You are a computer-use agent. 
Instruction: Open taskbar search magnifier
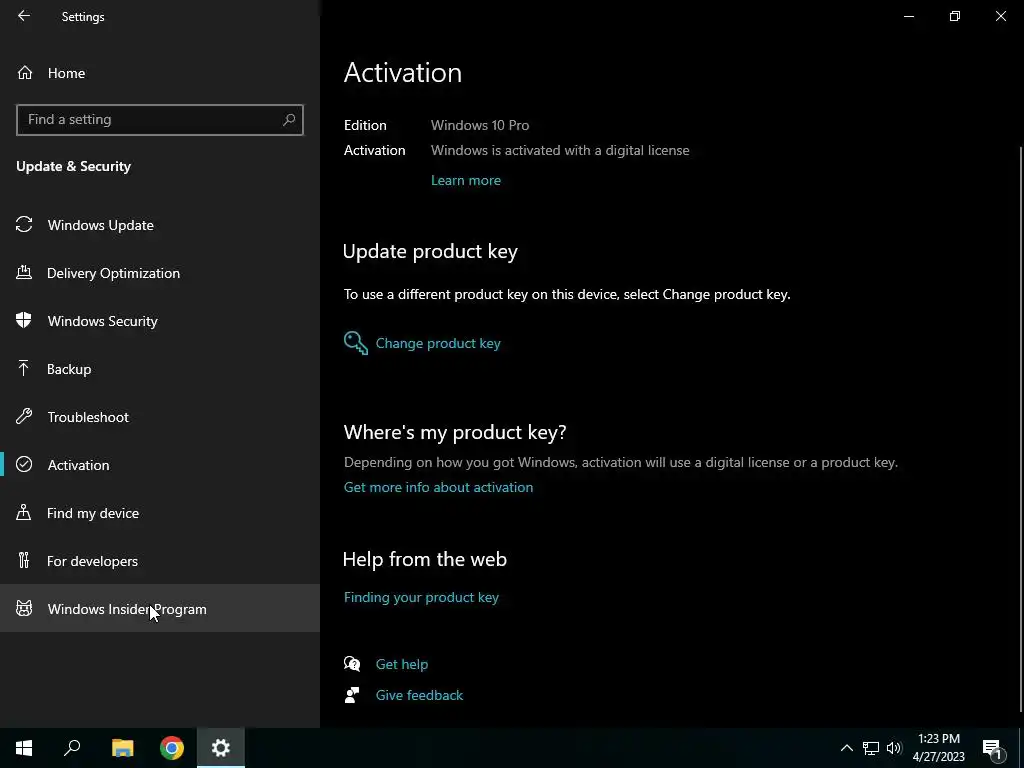pyautogui.click(x=72, y=748)
